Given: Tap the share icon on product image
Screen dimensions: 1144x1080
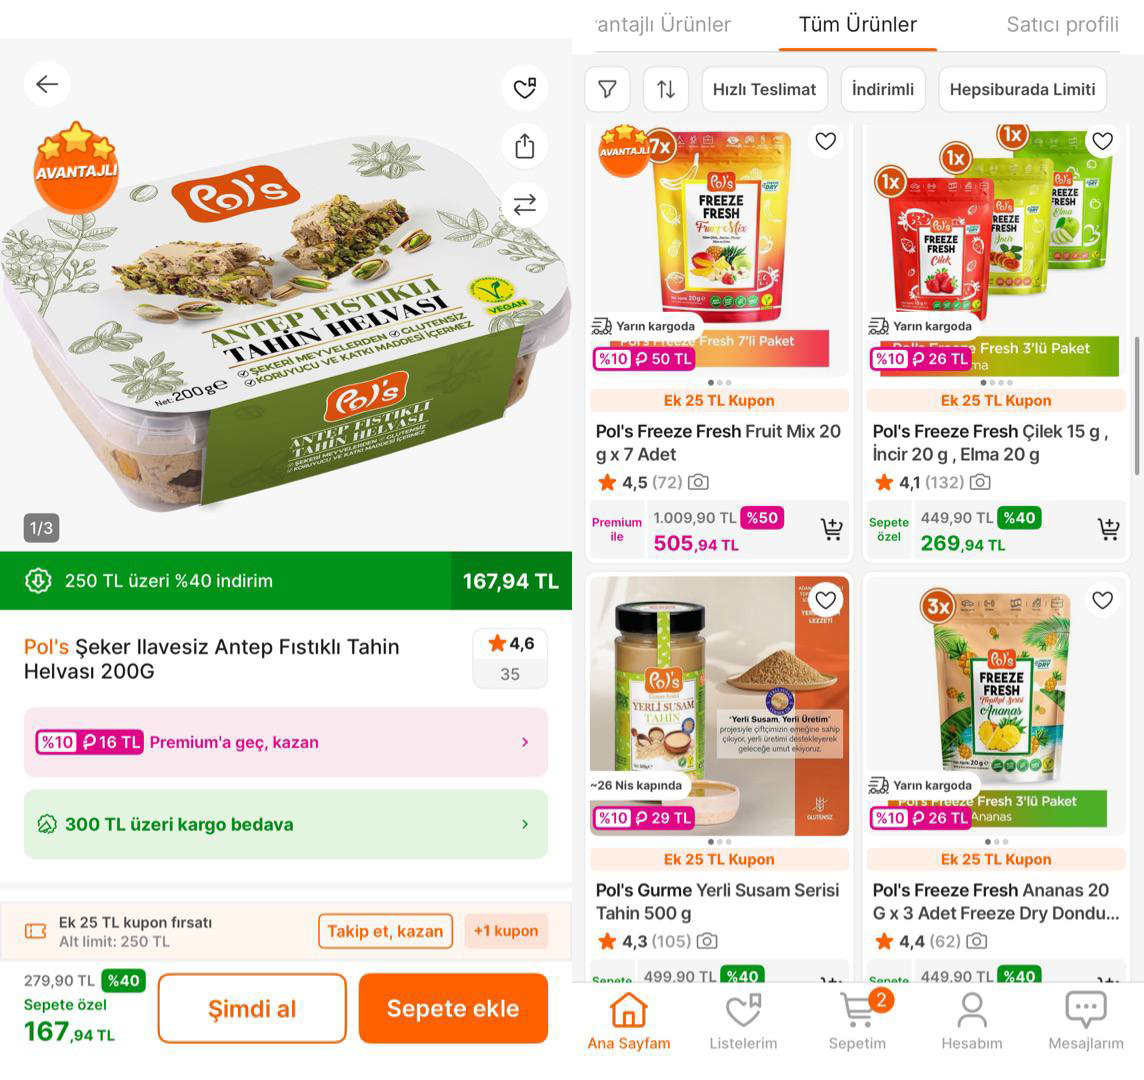Looking at the screenshot, I should (x=525, y=146).
